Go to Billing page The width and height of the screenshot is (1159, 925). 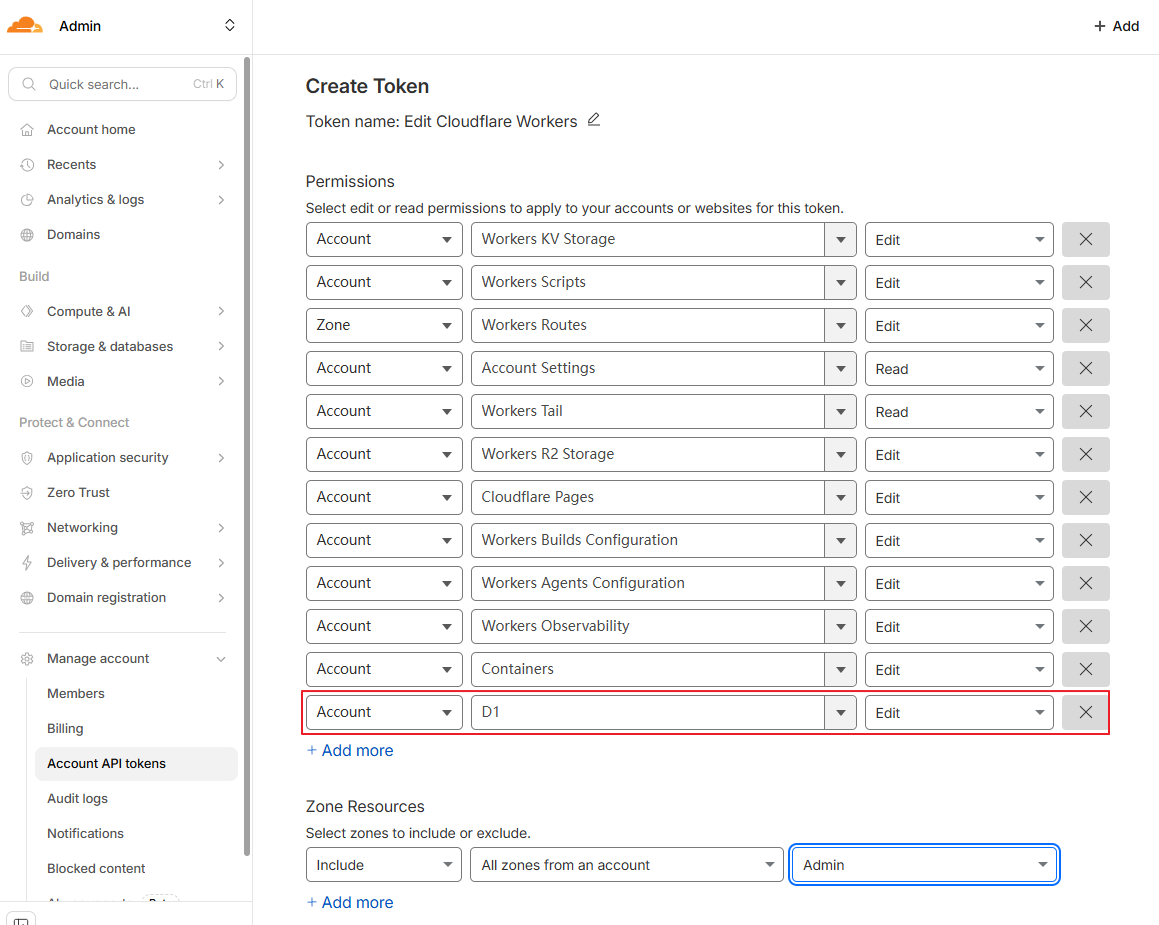point(65,729)
